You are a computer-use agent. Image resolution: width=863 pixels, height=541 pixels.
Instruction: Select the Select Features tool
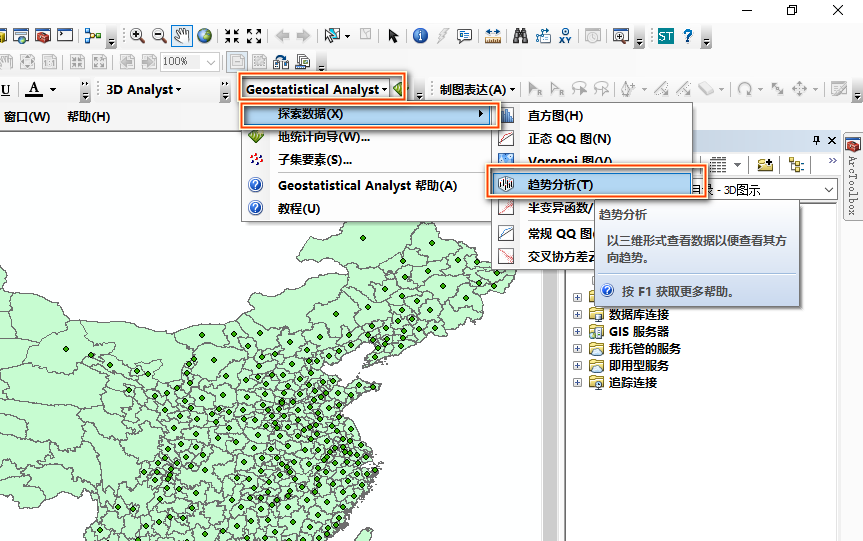click(x=332, y=36)
